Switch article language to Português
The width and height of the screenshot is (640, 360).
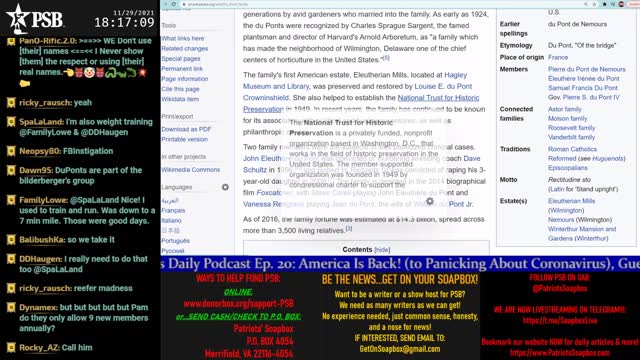[176, 241]
